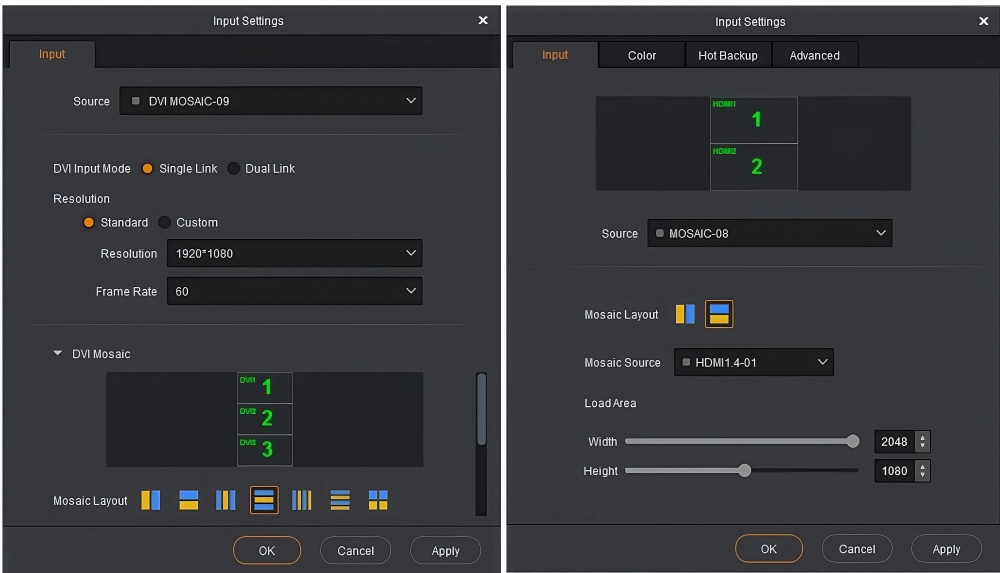The height and width of the screenshot is (573, 1000).
Task: Select three-row mosaic layout in left window
Action: tap(264, 500)
